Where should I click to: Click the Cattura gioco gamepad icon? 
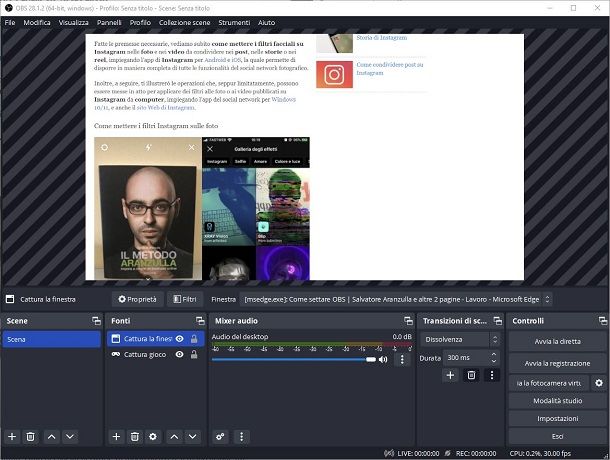pos(116,354)
